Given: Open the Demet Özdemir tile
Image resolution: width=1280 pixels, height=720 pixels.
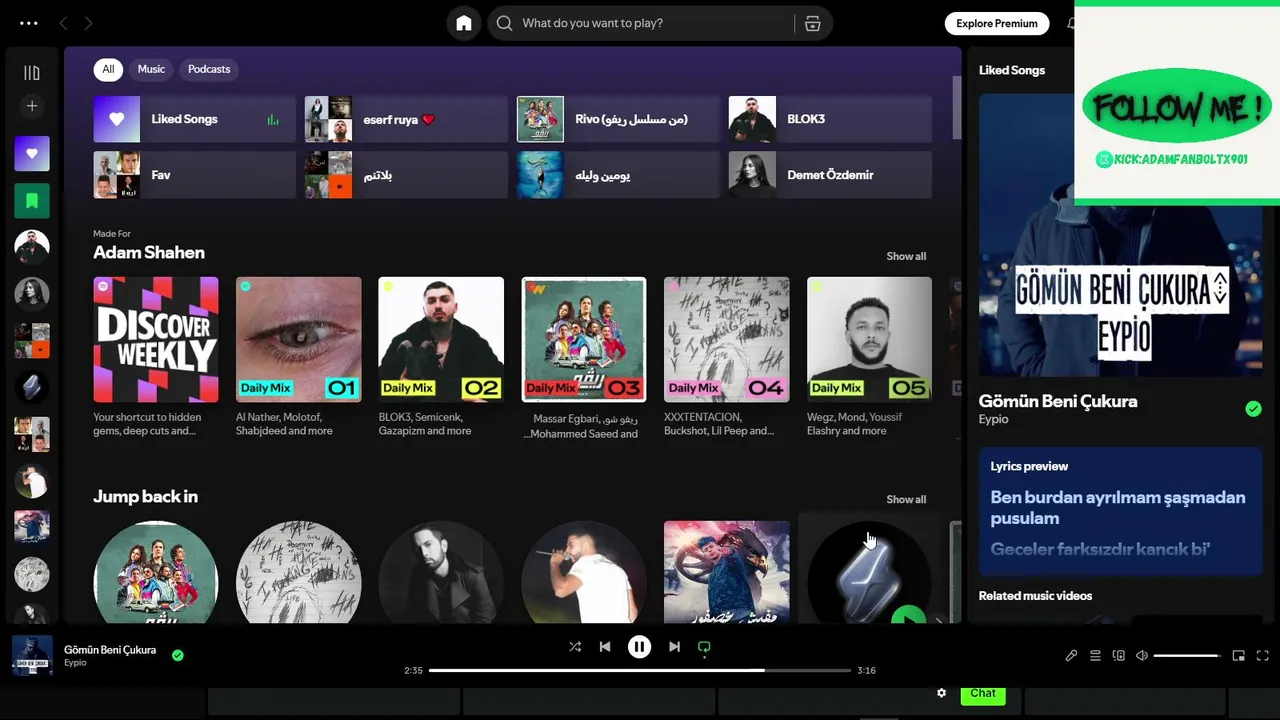Looking at the screenshot, I should click(830, 175).
